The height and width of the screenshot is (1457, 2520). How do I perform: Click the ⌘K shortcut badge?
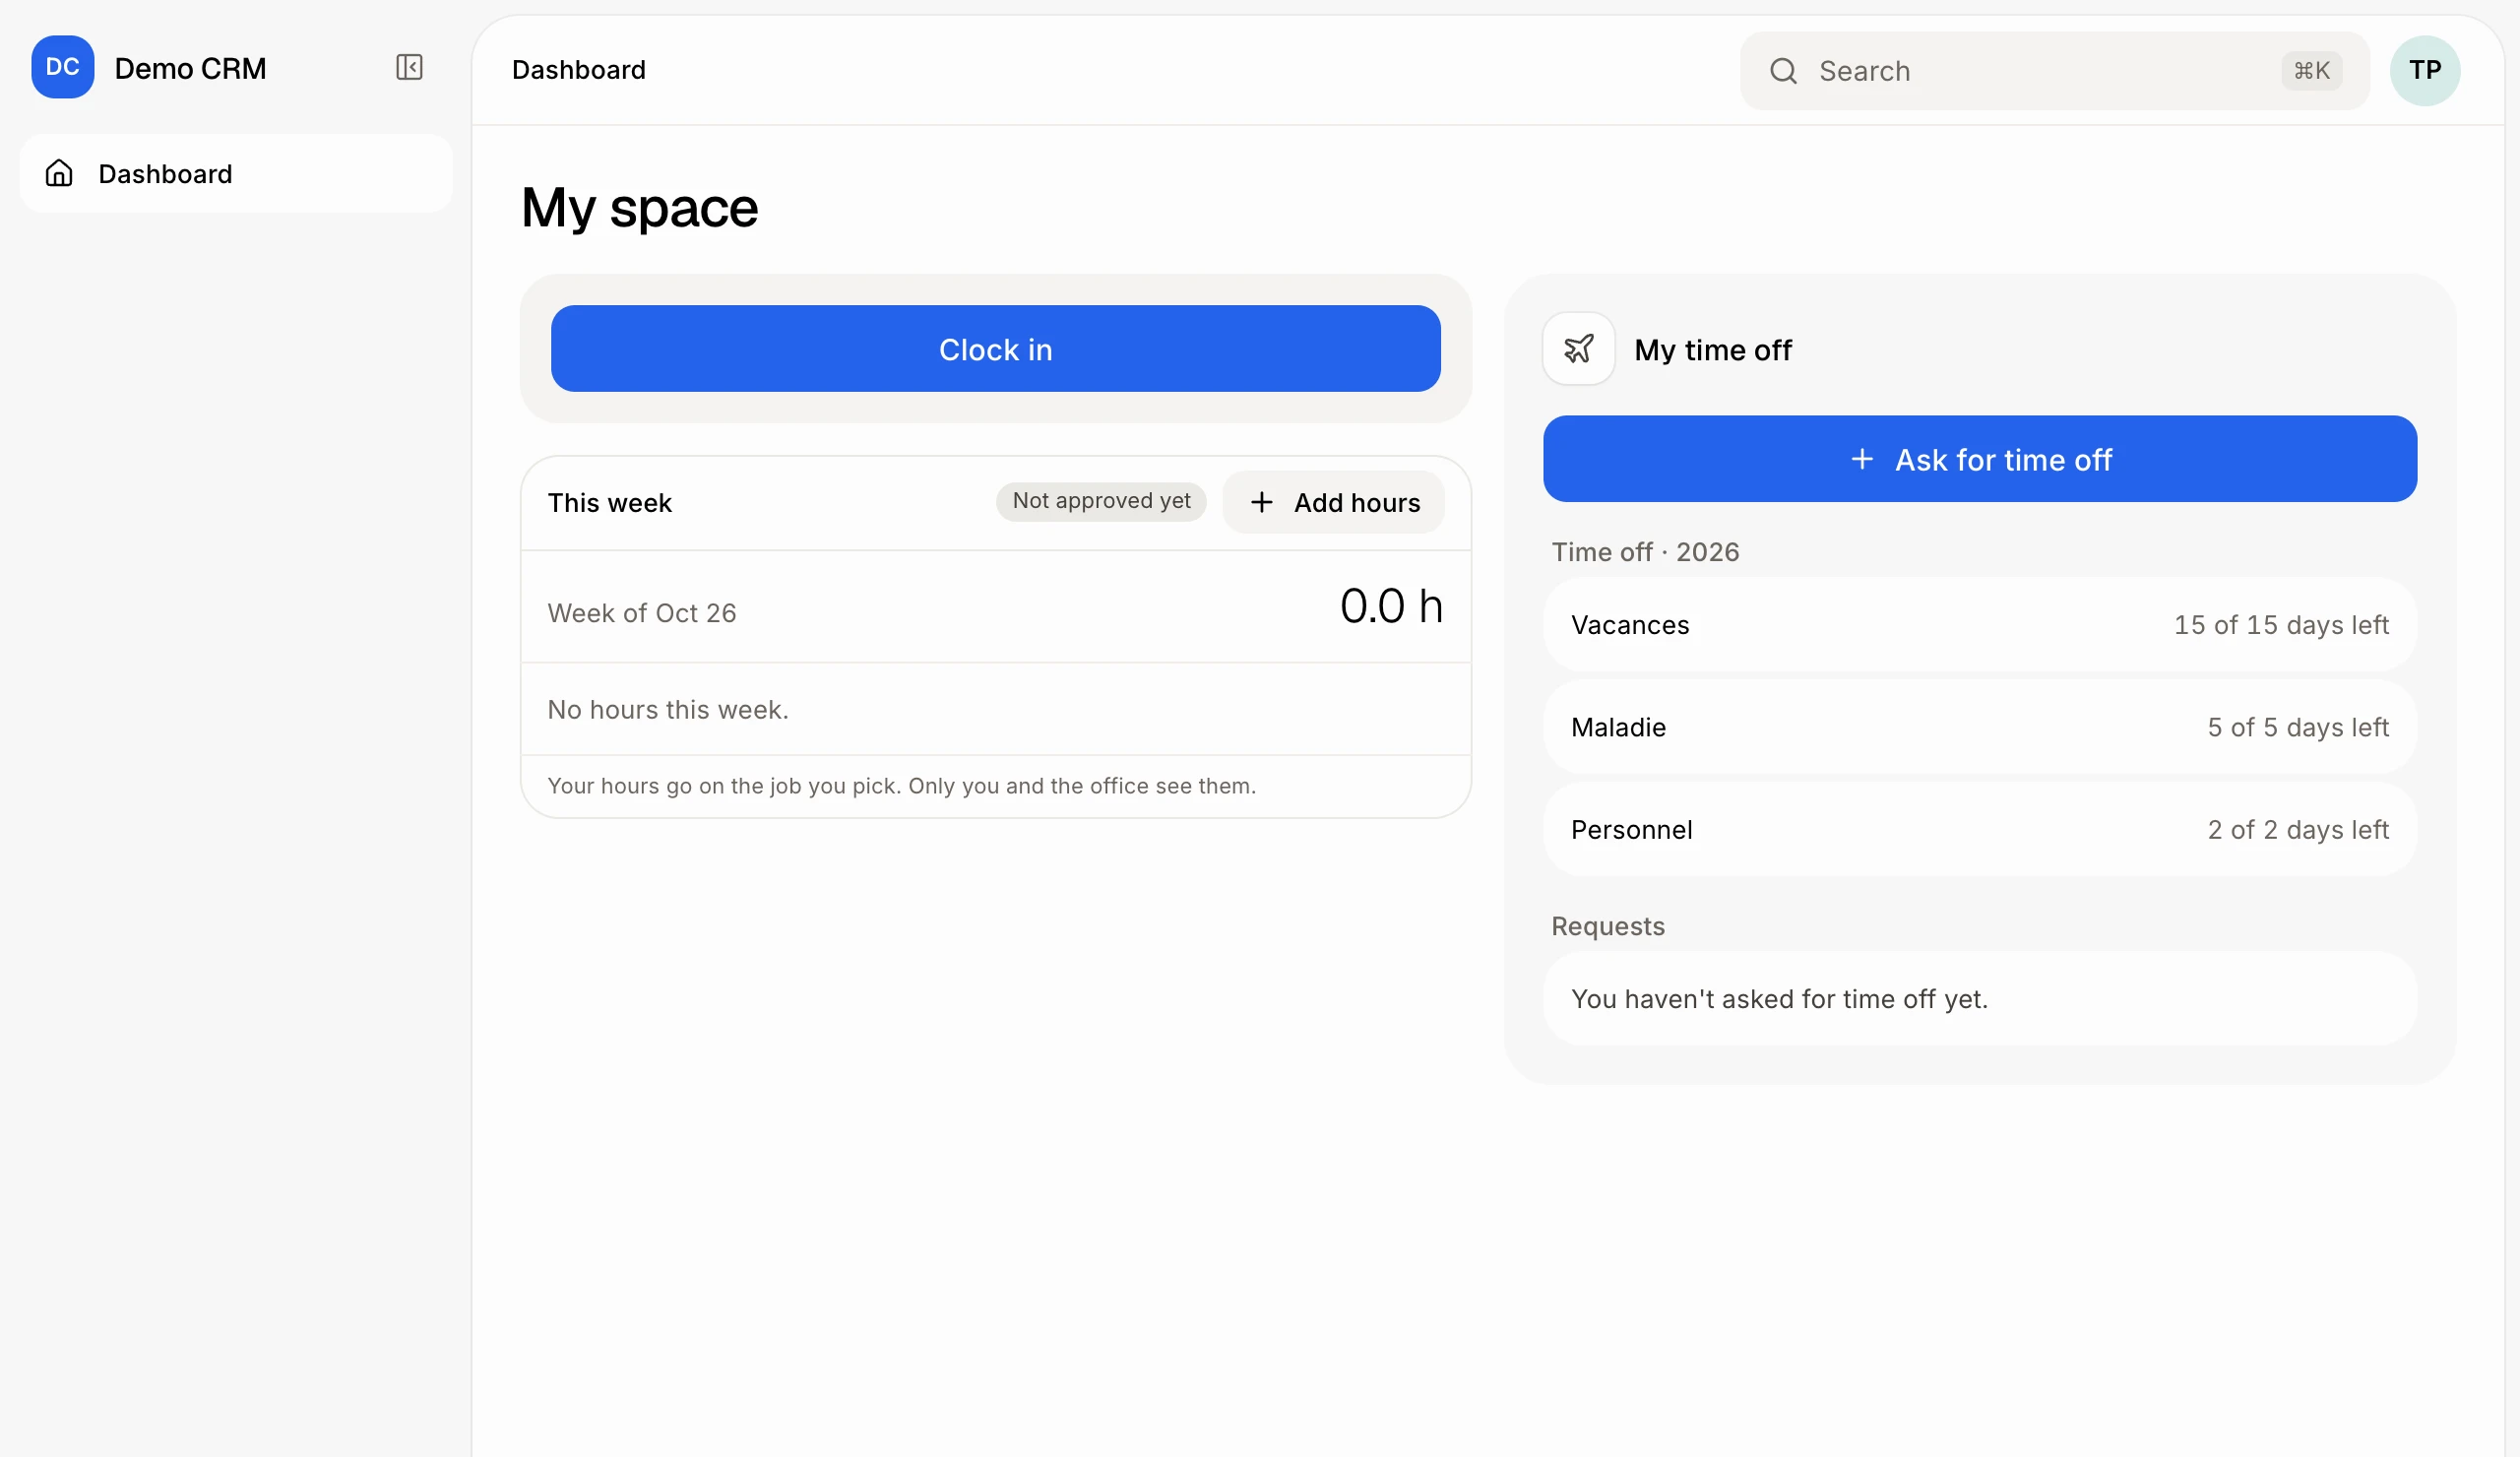2311,71
